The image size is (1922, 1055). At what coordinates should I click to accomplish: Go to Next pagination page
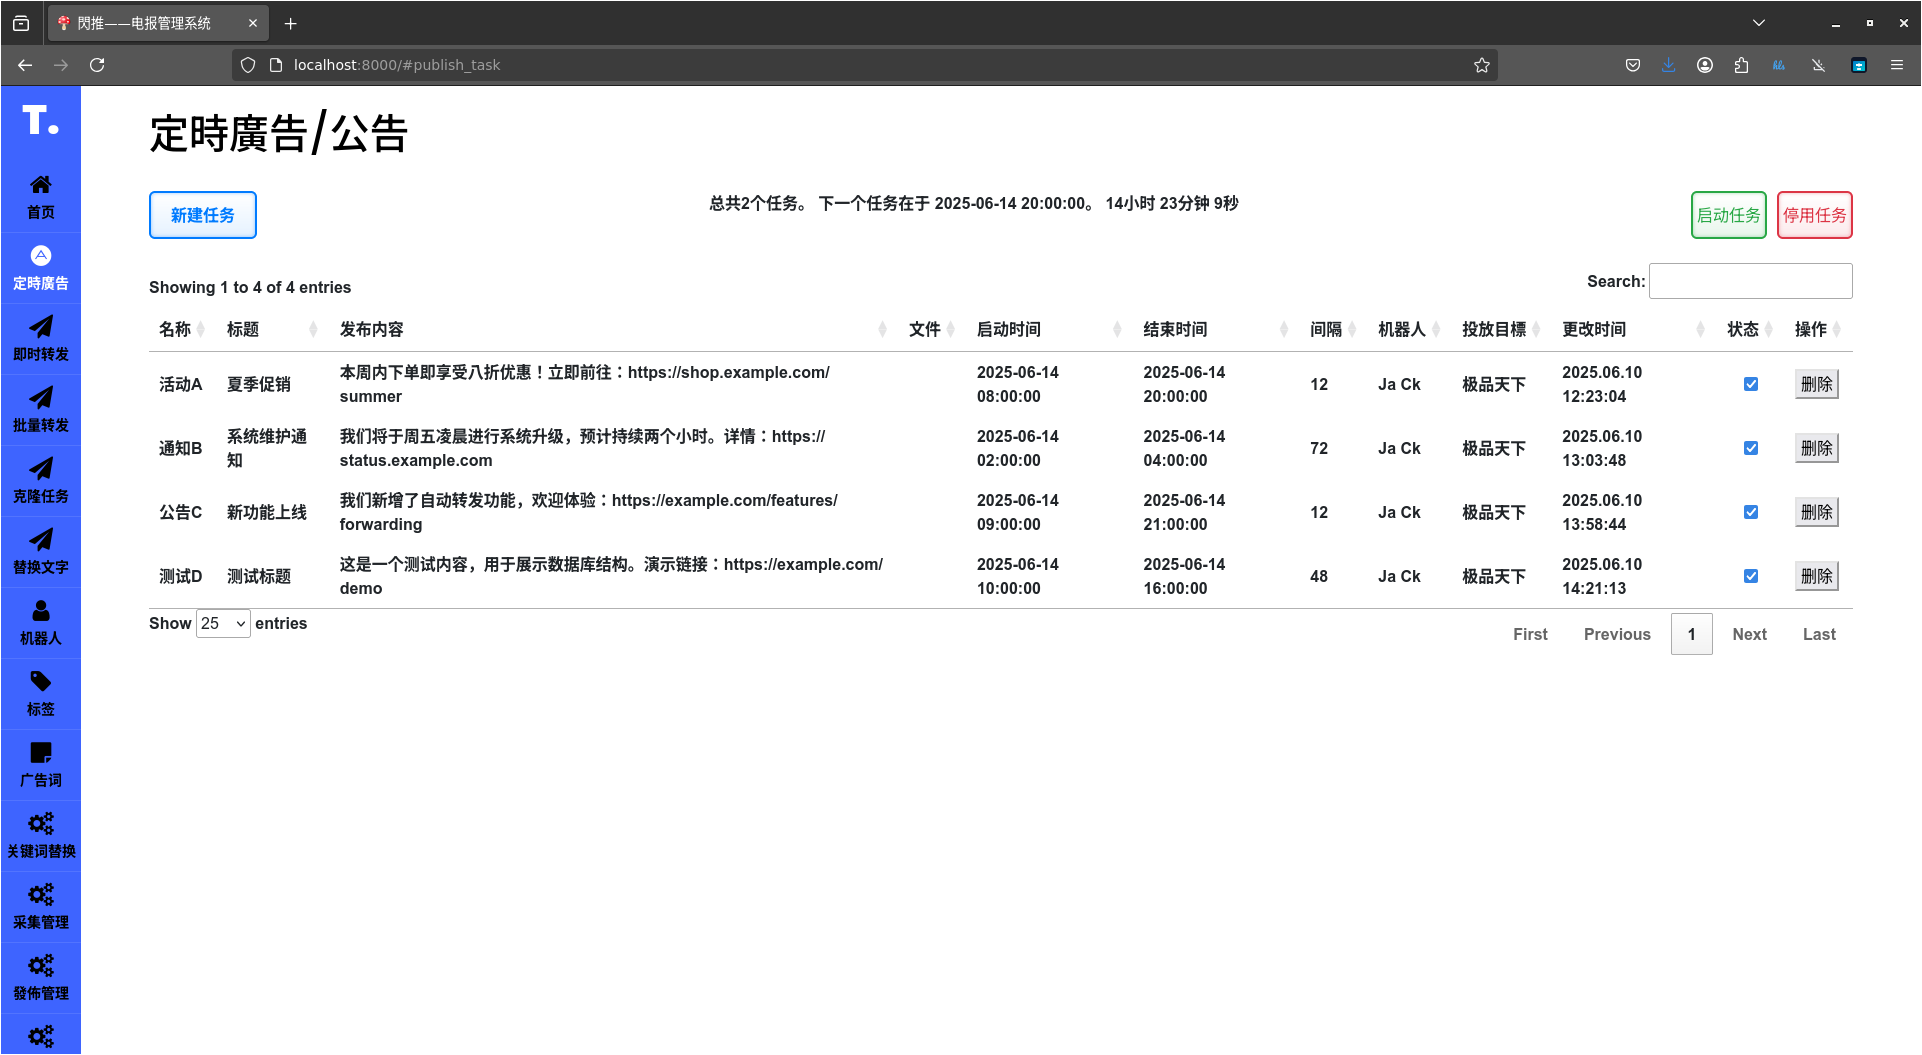click(x=1749, y=634)
